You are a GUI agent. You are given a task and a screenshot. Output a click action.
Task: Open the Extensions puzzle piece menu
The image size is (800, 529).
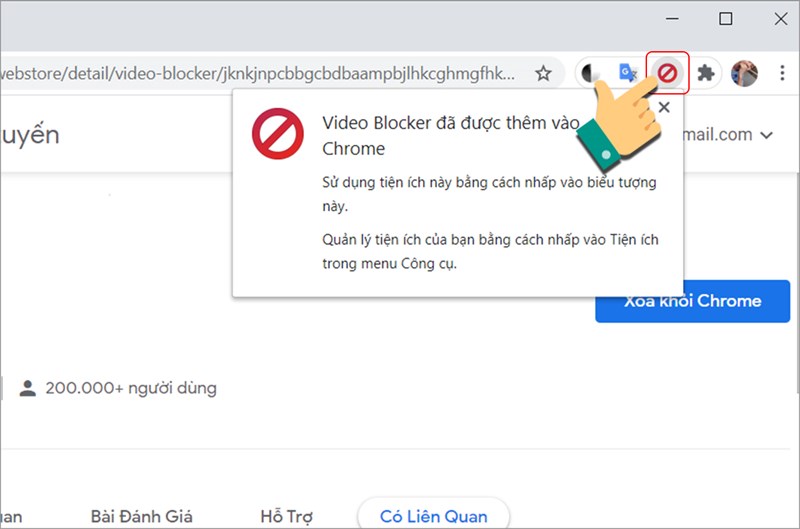(x=706, y=73)
